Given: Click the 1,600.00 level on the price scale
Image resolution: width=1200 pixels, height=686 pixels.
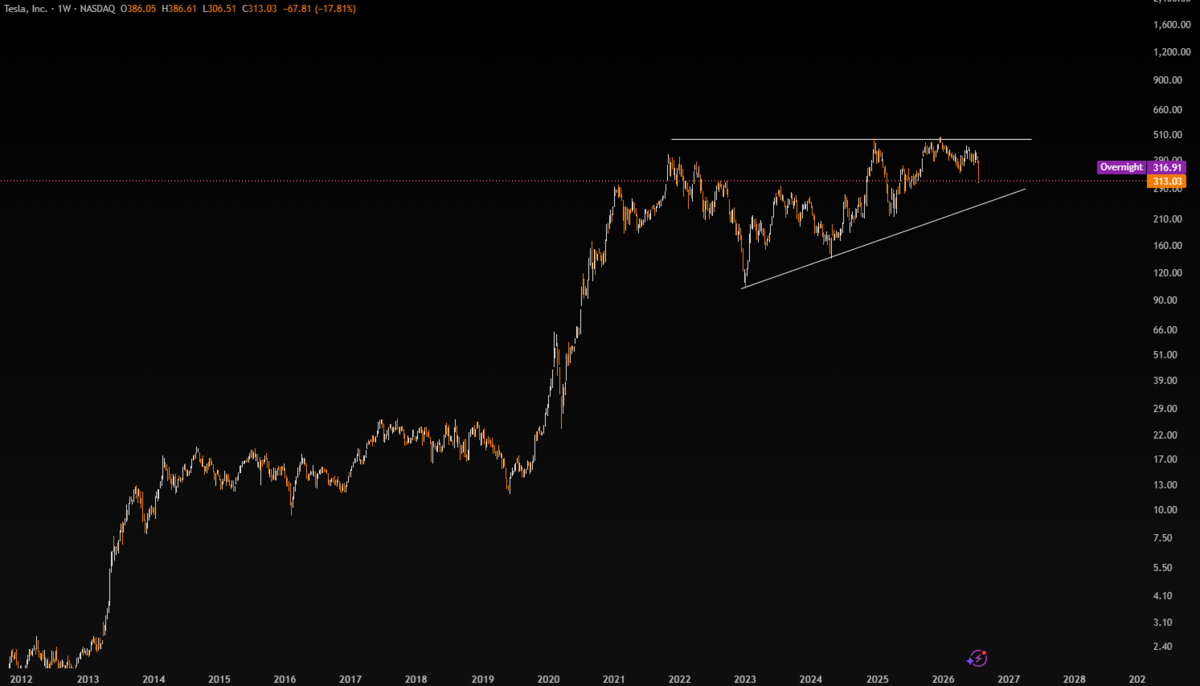Looking at the screenshot, I should [1169, 52].
